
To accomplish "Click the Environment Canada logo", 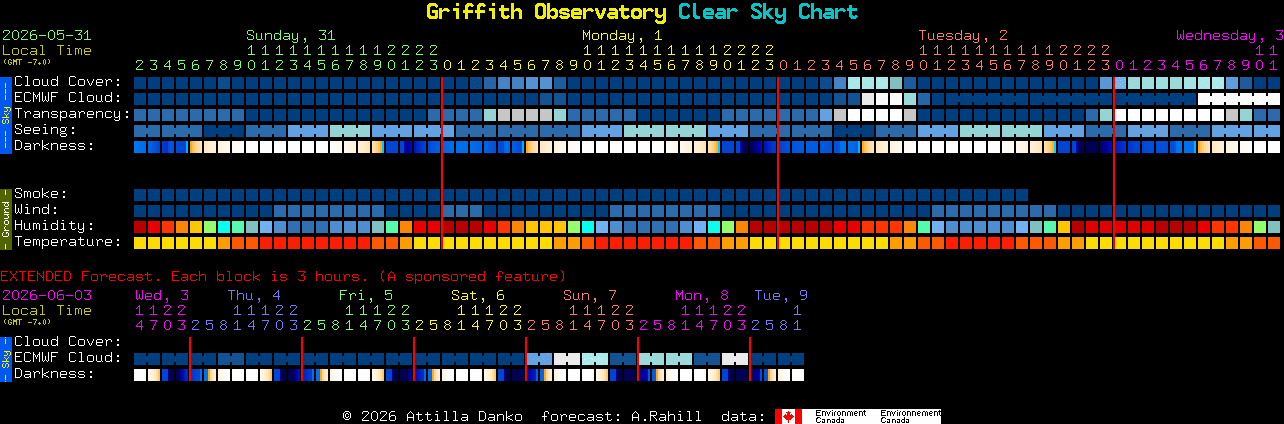I will click(x=858, y=416).
